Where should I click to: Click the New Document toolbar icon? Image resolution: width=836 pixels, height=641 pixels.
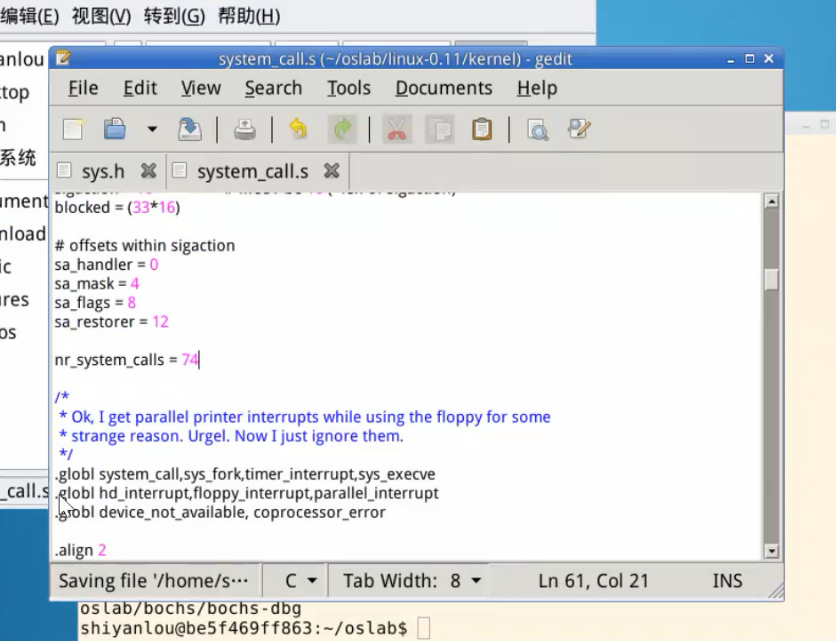coord(74,129)
